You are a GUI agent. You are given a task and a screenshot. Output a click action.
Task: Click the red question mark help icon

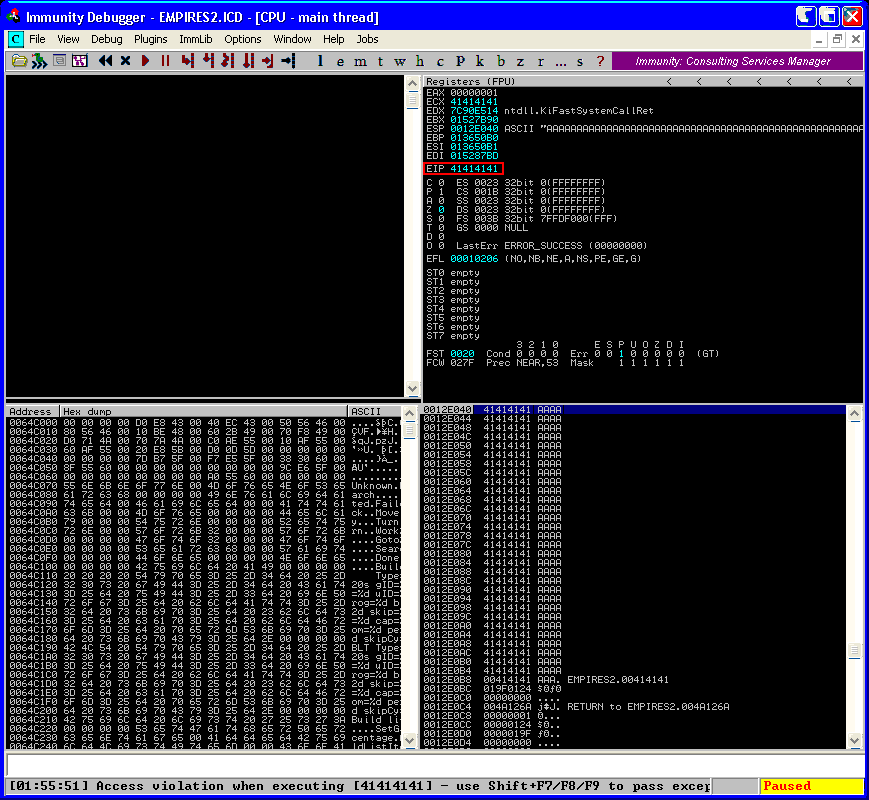tap(600, 61)
